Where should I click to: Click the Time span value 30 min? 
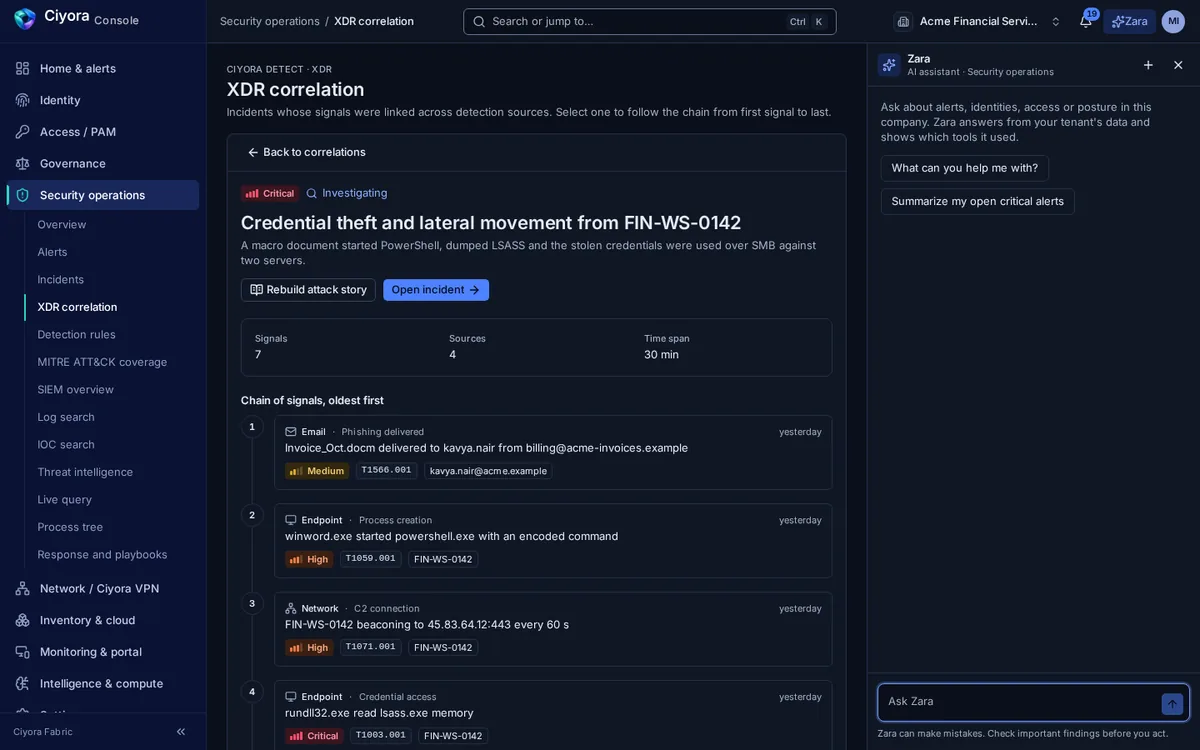pyautogui.click(x=661, y=354)
